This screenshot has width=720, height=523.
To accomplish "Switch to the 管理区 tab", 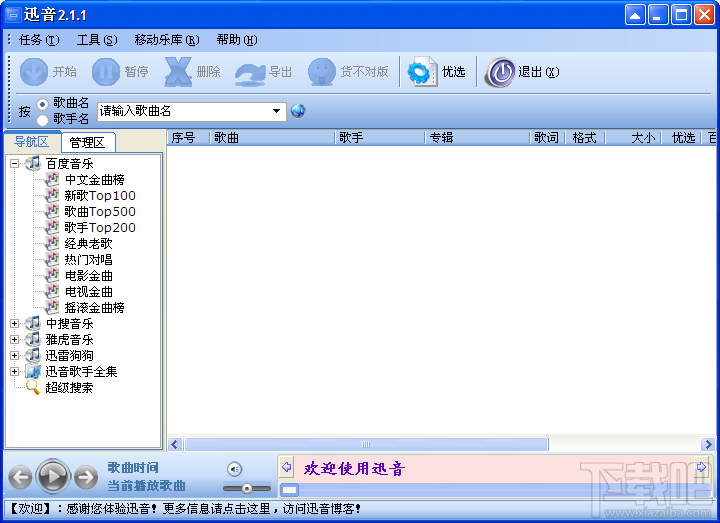I will (88, 143).
